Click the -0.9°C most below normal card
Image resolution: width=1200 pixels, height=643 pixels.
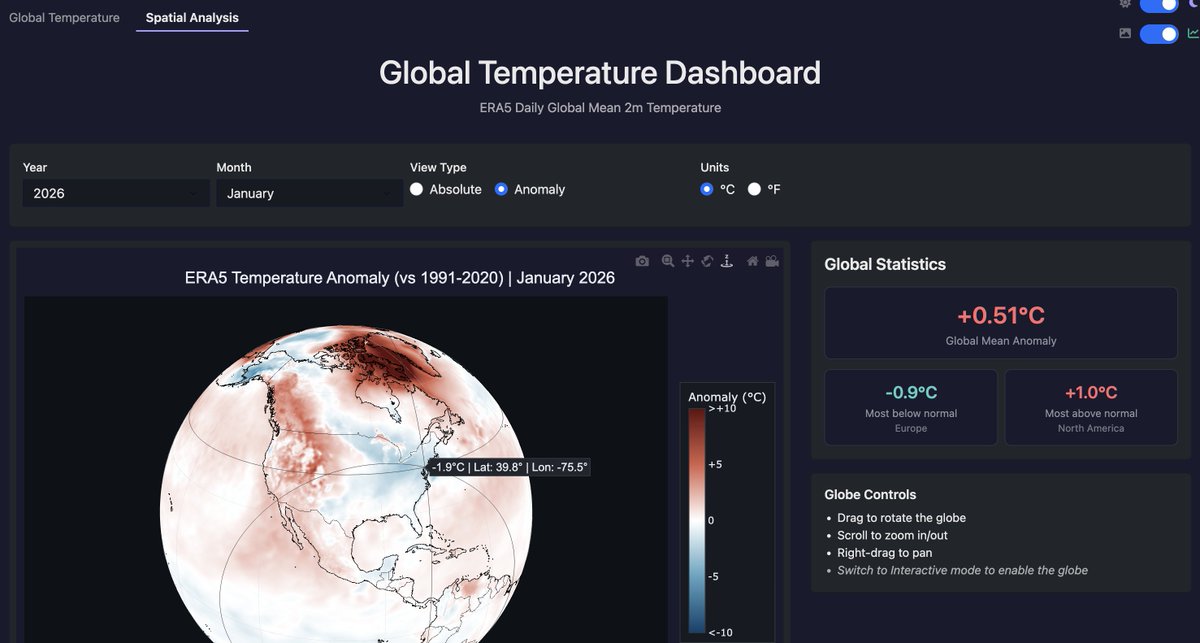click(x=911, y=407)
